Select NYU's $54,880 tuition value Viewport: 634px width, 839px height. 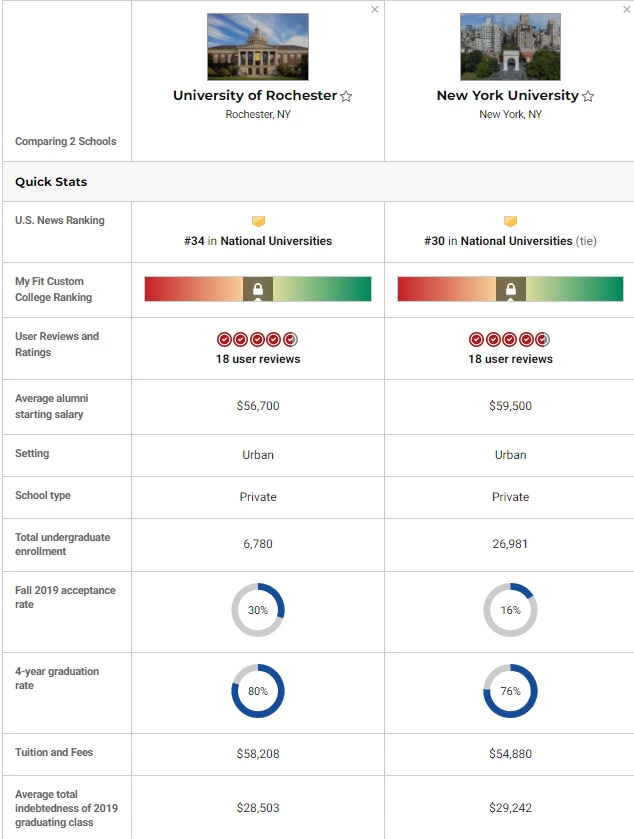(x=510, y=754)
